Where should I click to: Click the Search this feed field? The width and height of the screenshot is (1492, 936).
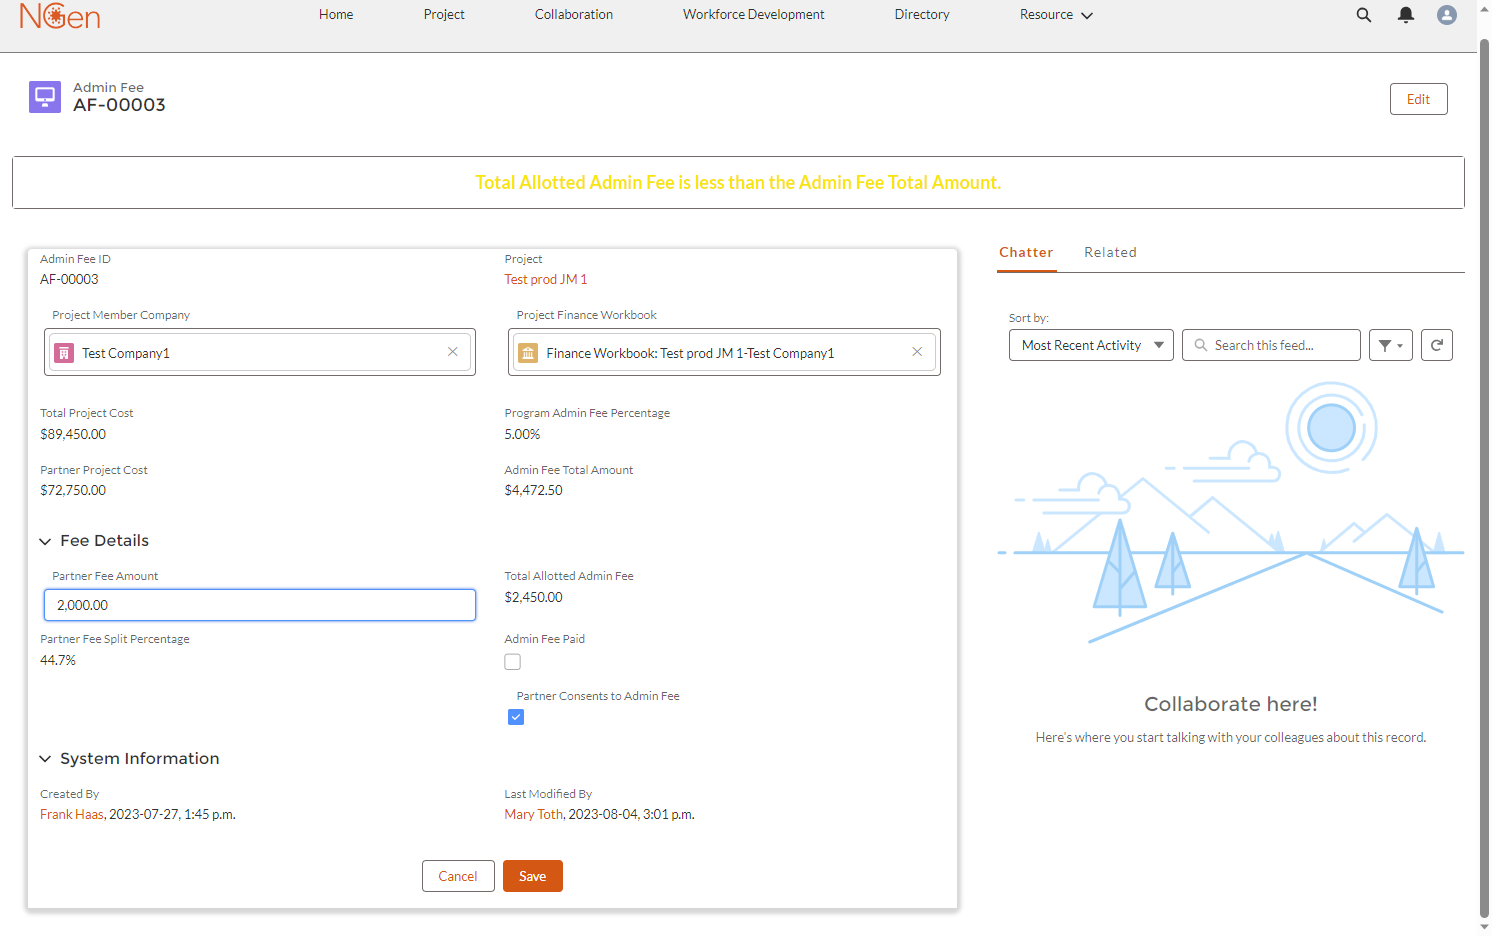pyautogui.click(x=1271, y=345)
